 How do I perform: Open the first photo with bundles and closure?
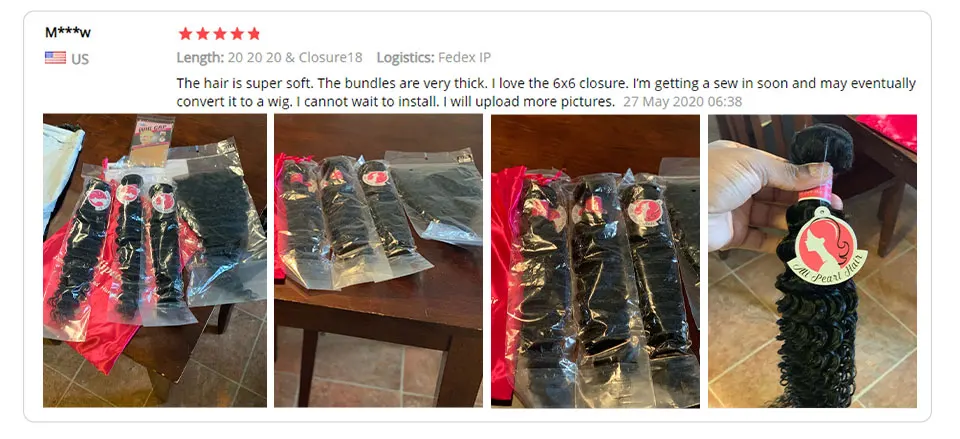[x=155, y=260]
